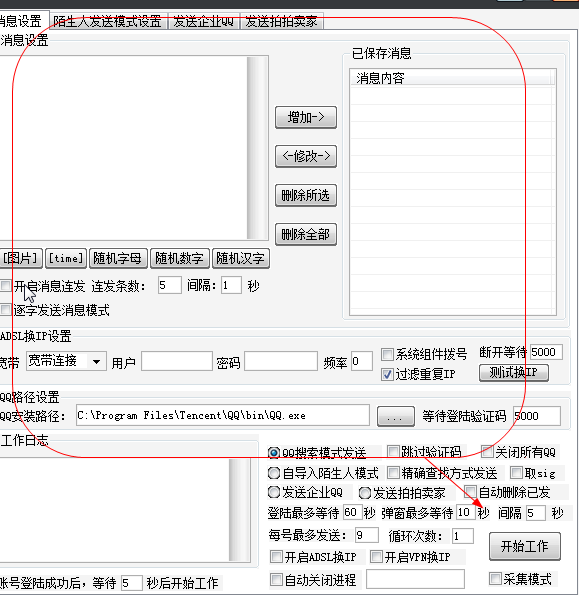Image resolution: width=579 pixels, height=595 pixels.
Task: Expand the 宽带连接 dropdown
Action: tap(96, 361)
